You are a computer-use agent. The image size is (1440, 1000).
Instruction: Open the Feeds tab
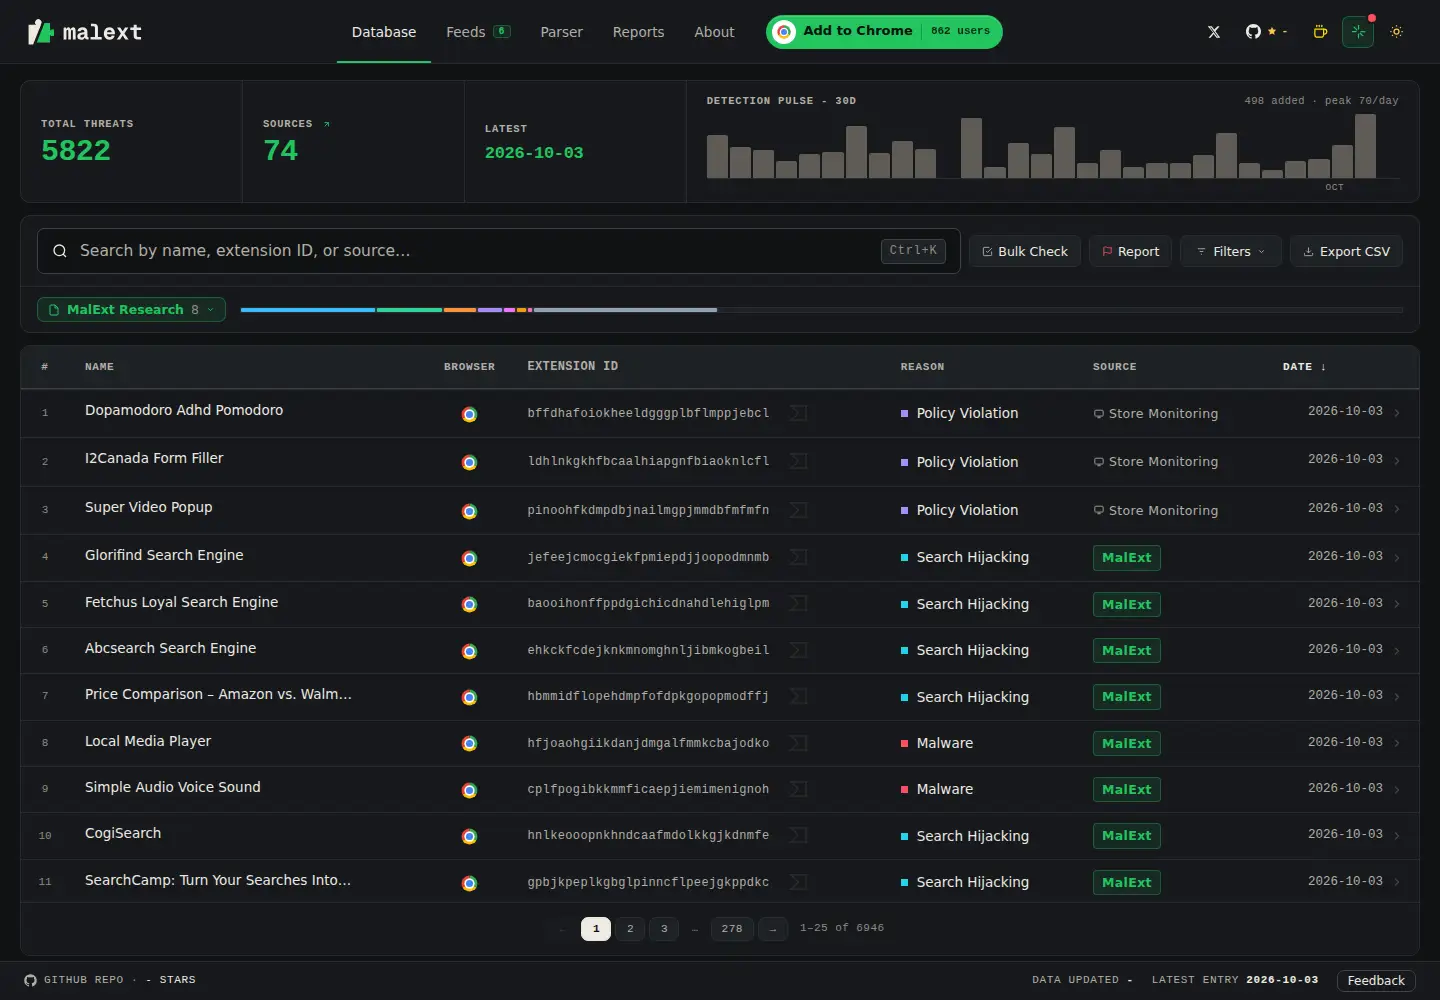pyautogui.click(x=478, y=32)
